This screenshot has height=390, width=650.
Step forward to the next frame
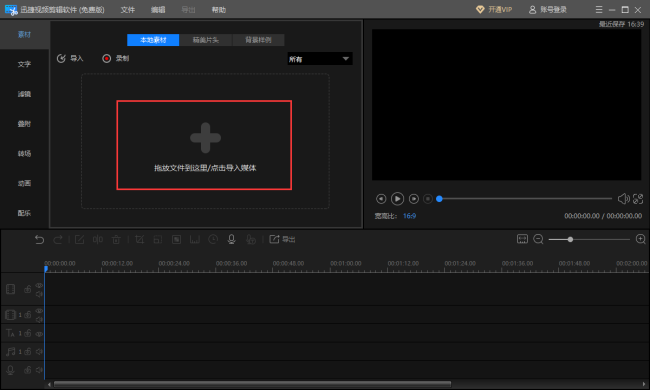(x=414, y=199)
